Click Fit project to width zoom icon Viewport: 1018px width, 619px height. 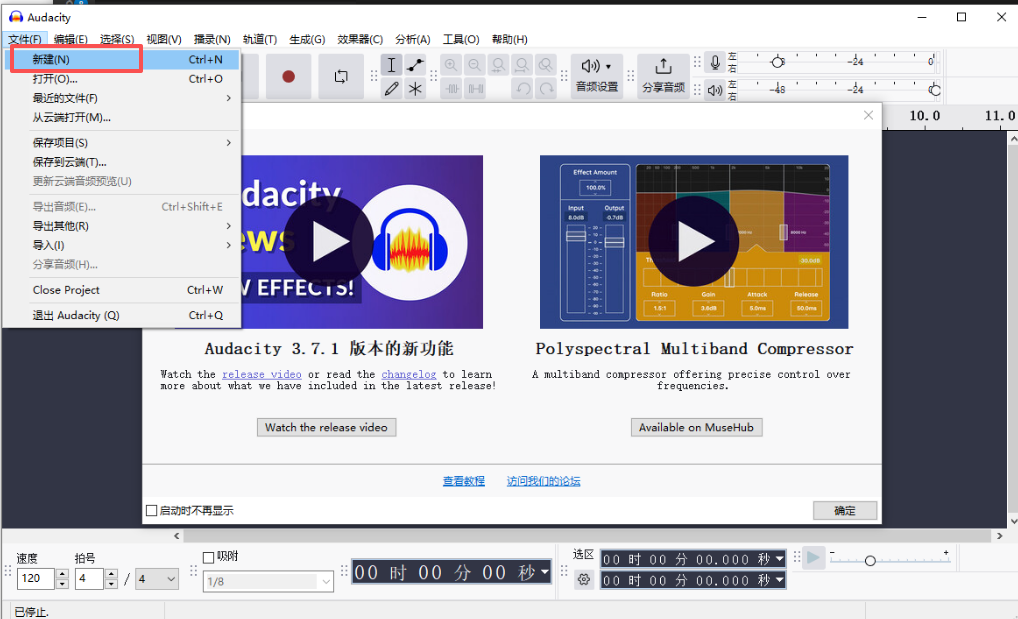(522, 65)
